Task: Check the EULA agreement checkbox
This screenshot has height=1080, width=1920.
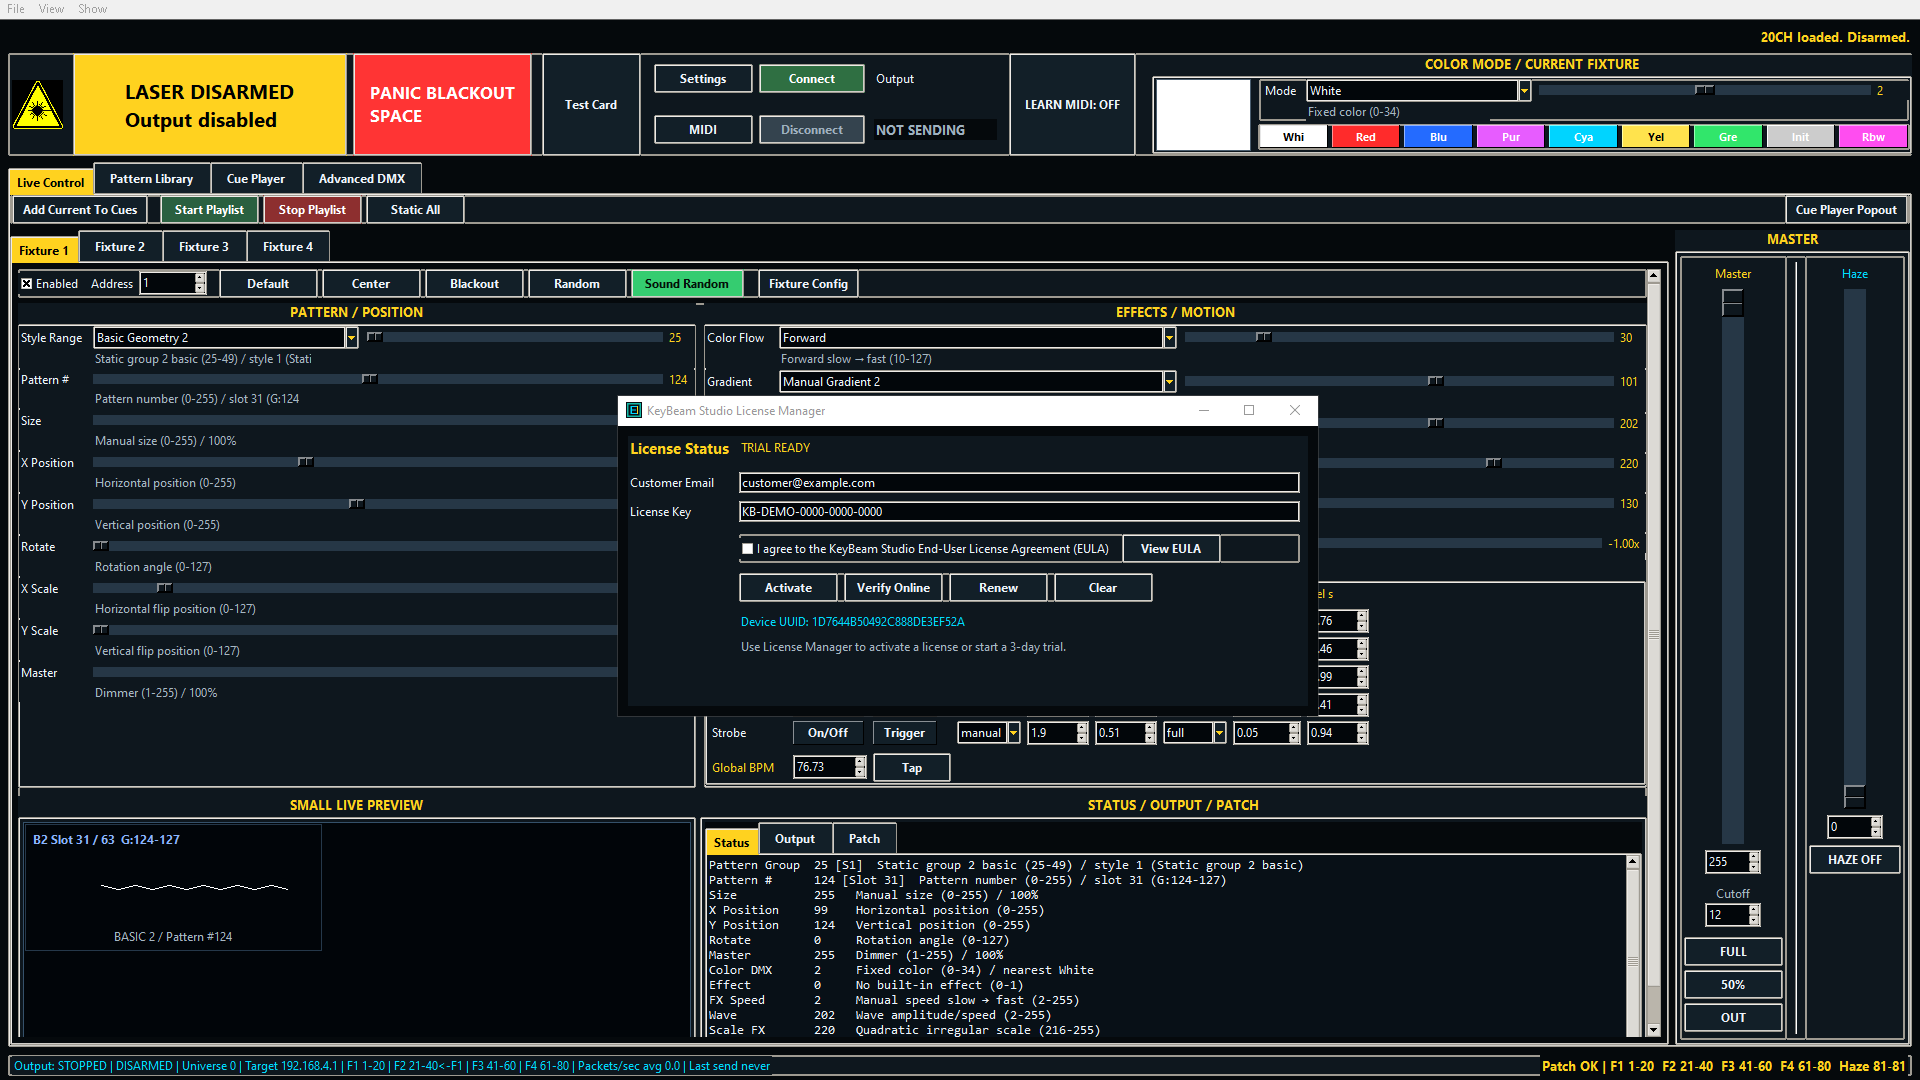Action: (x=747, y=549)
